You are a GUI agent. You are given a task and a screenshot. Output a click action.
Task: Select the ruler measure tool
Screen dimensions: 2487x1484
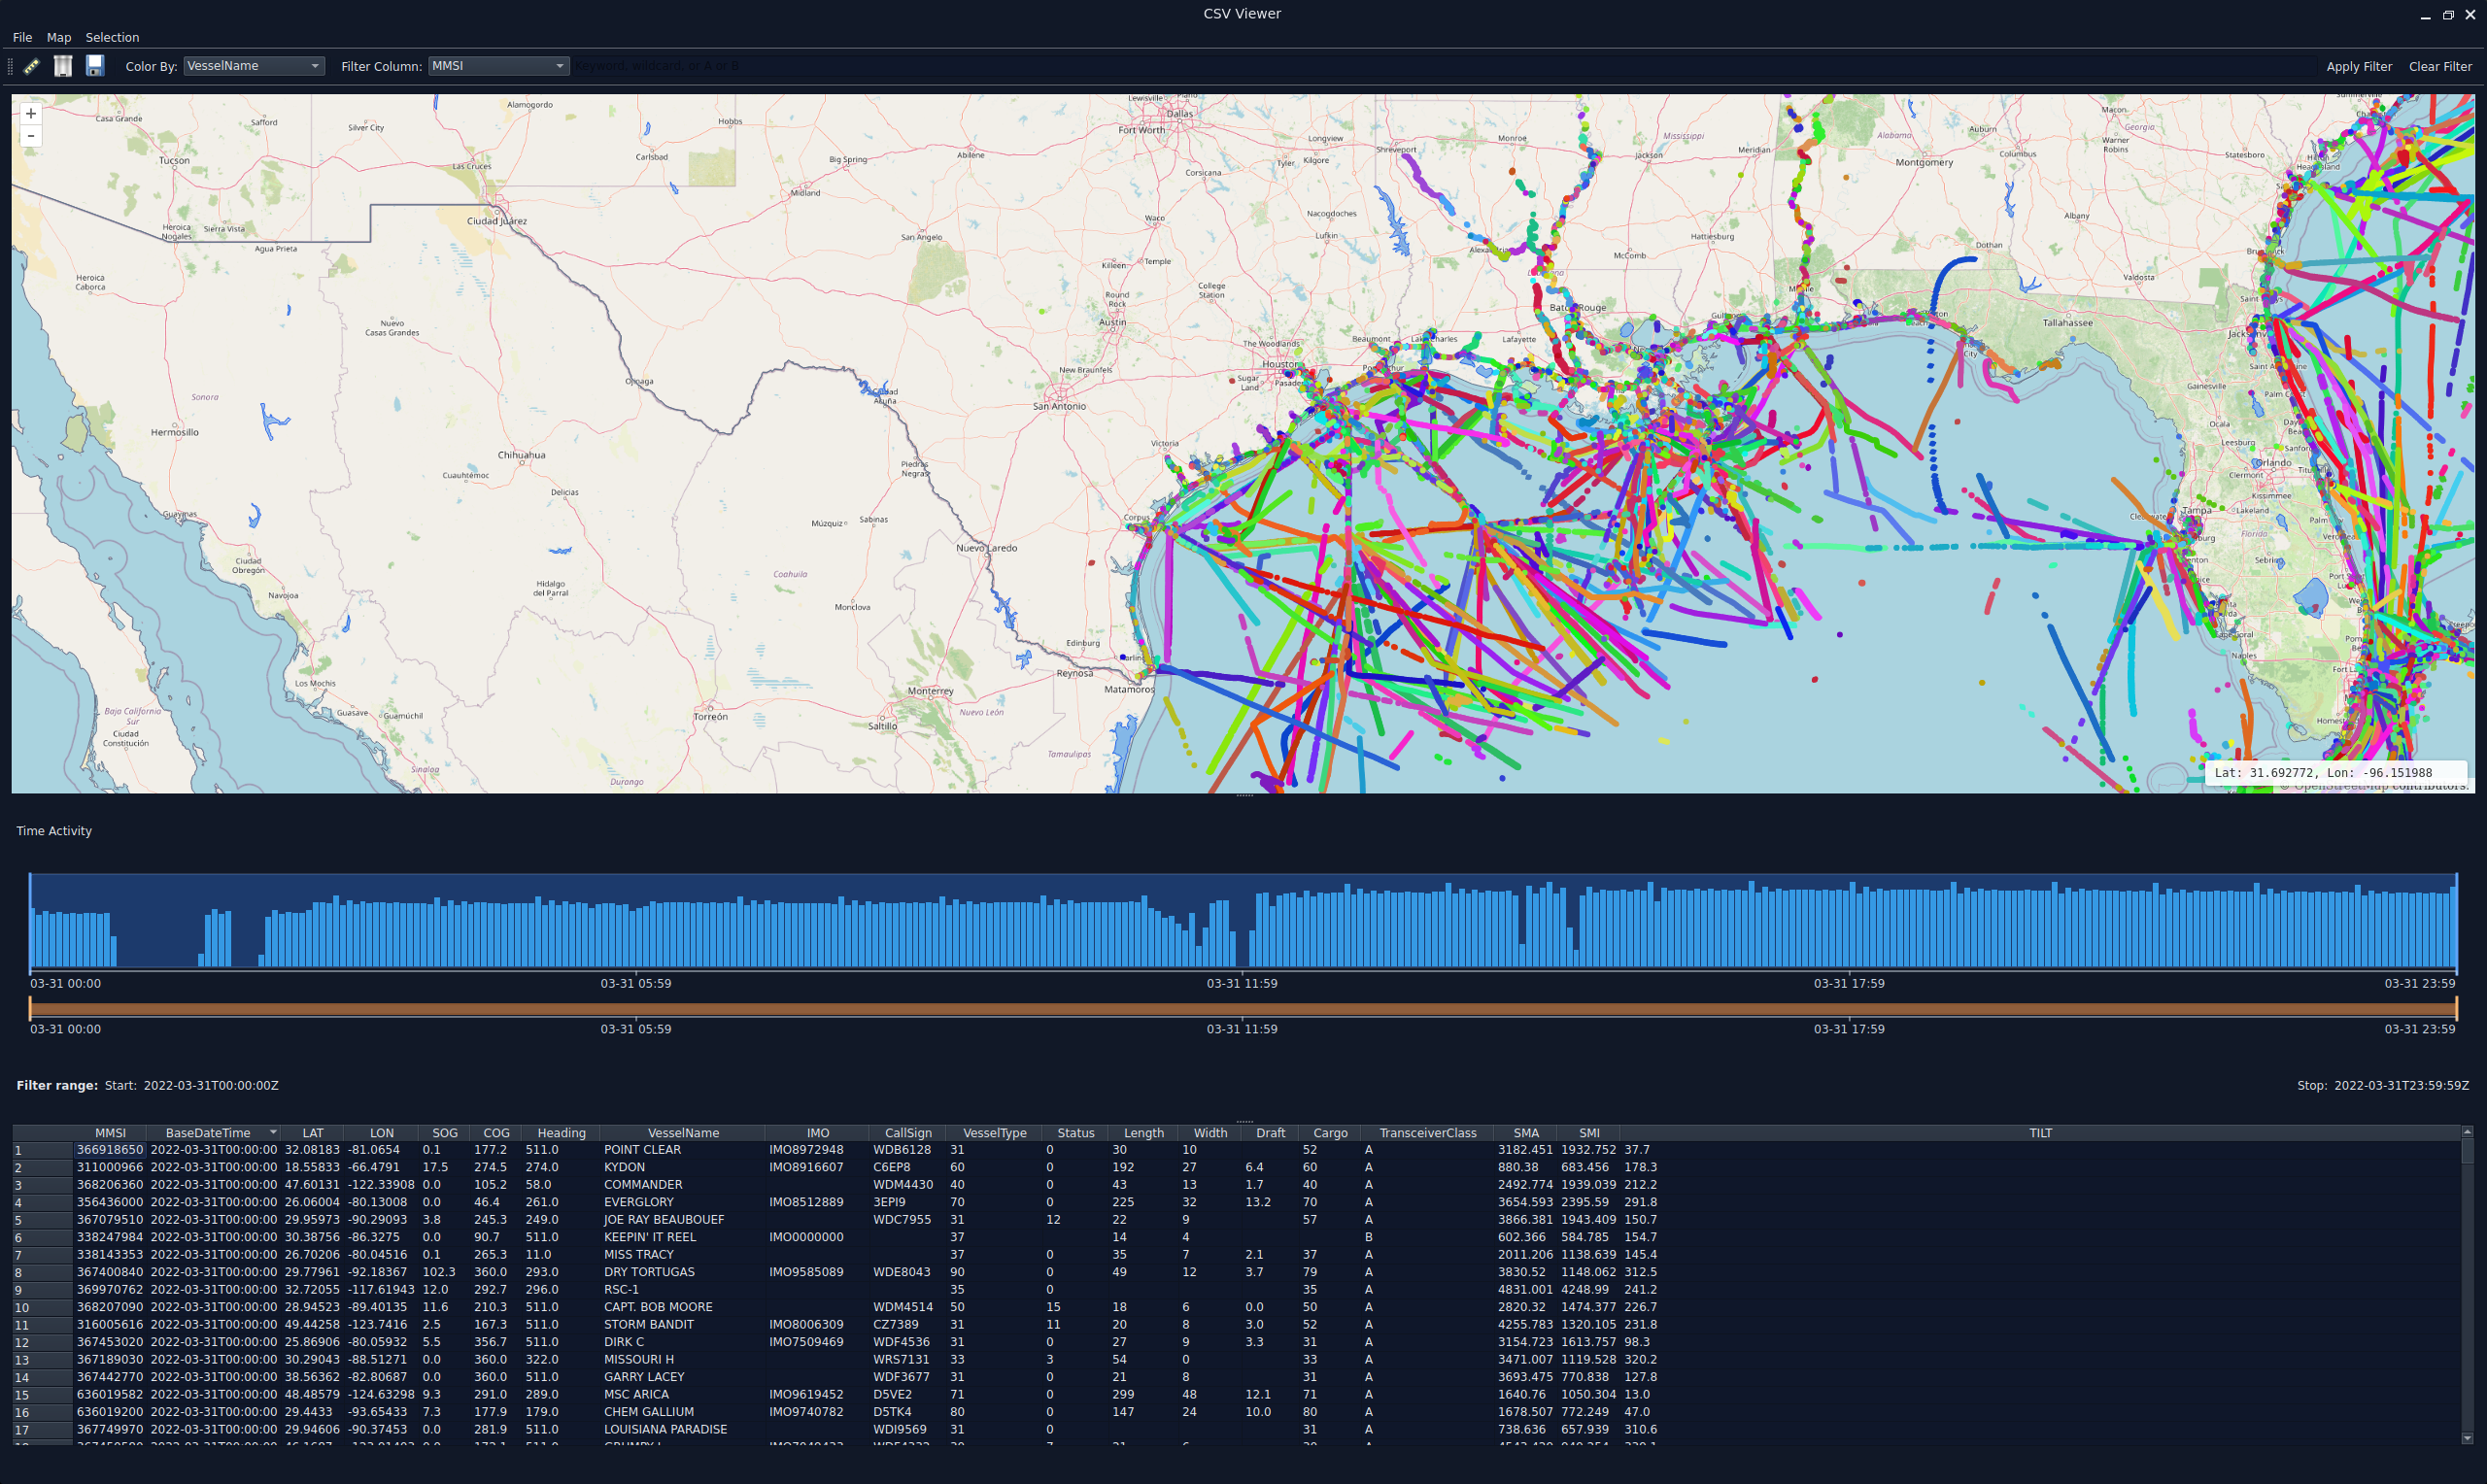point(32,66)
